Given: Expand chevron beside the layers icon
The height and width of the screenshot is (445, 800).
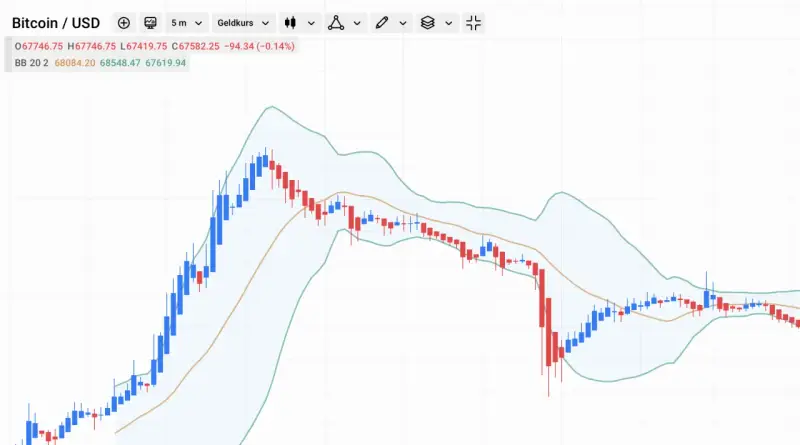Looking at the screenshot, I should [x=448, y=23].
